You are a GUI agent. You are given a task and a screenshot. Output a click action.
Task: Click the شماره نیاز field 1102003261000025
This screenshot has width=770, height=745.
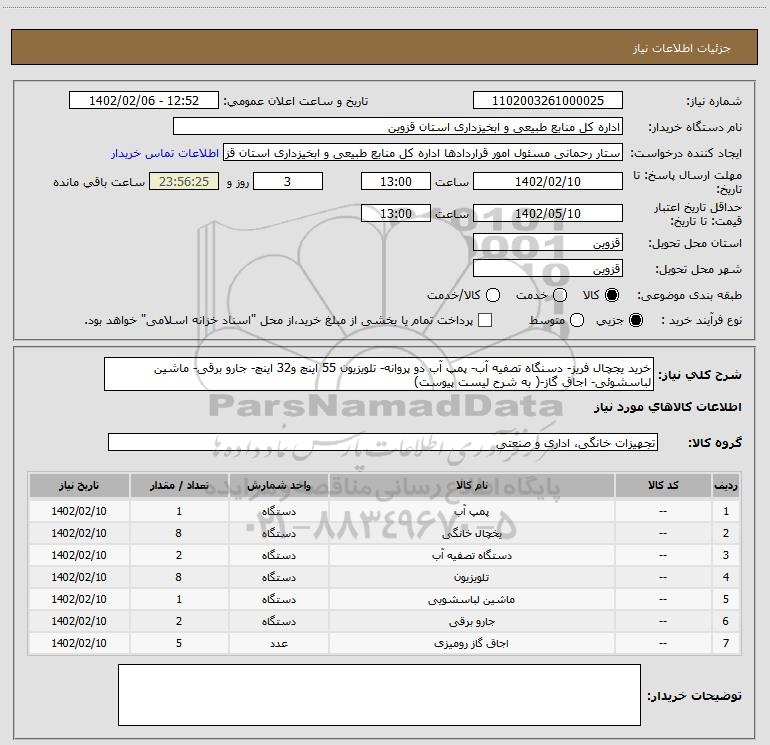pyautogui.click(x=548, y=101)
